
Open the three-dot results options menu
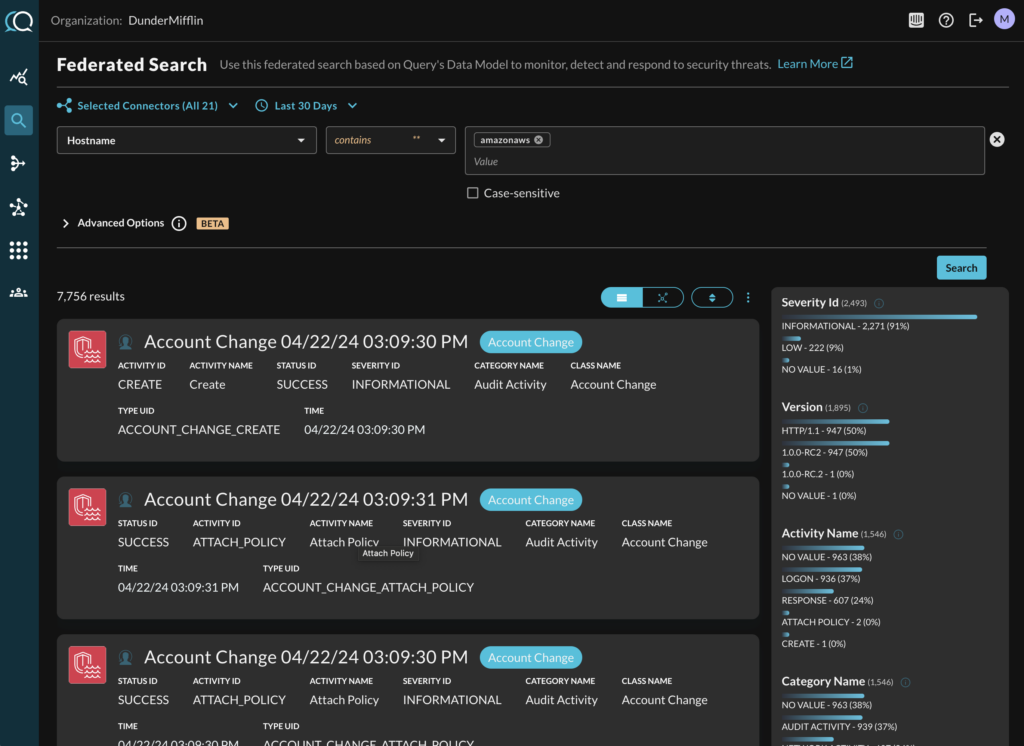748,297
